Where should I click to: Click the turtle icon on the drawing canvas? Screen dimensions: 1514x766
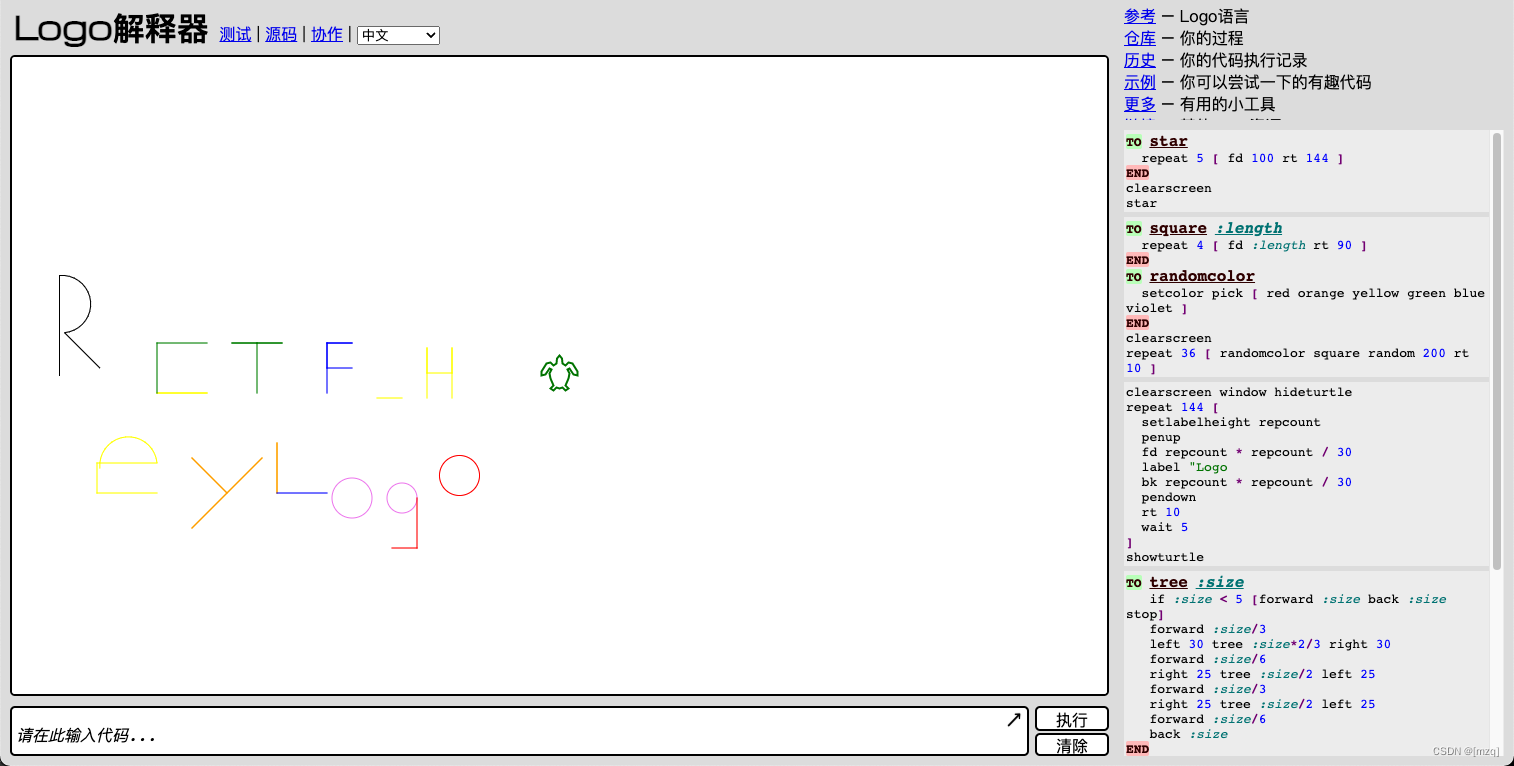point(561,373)
